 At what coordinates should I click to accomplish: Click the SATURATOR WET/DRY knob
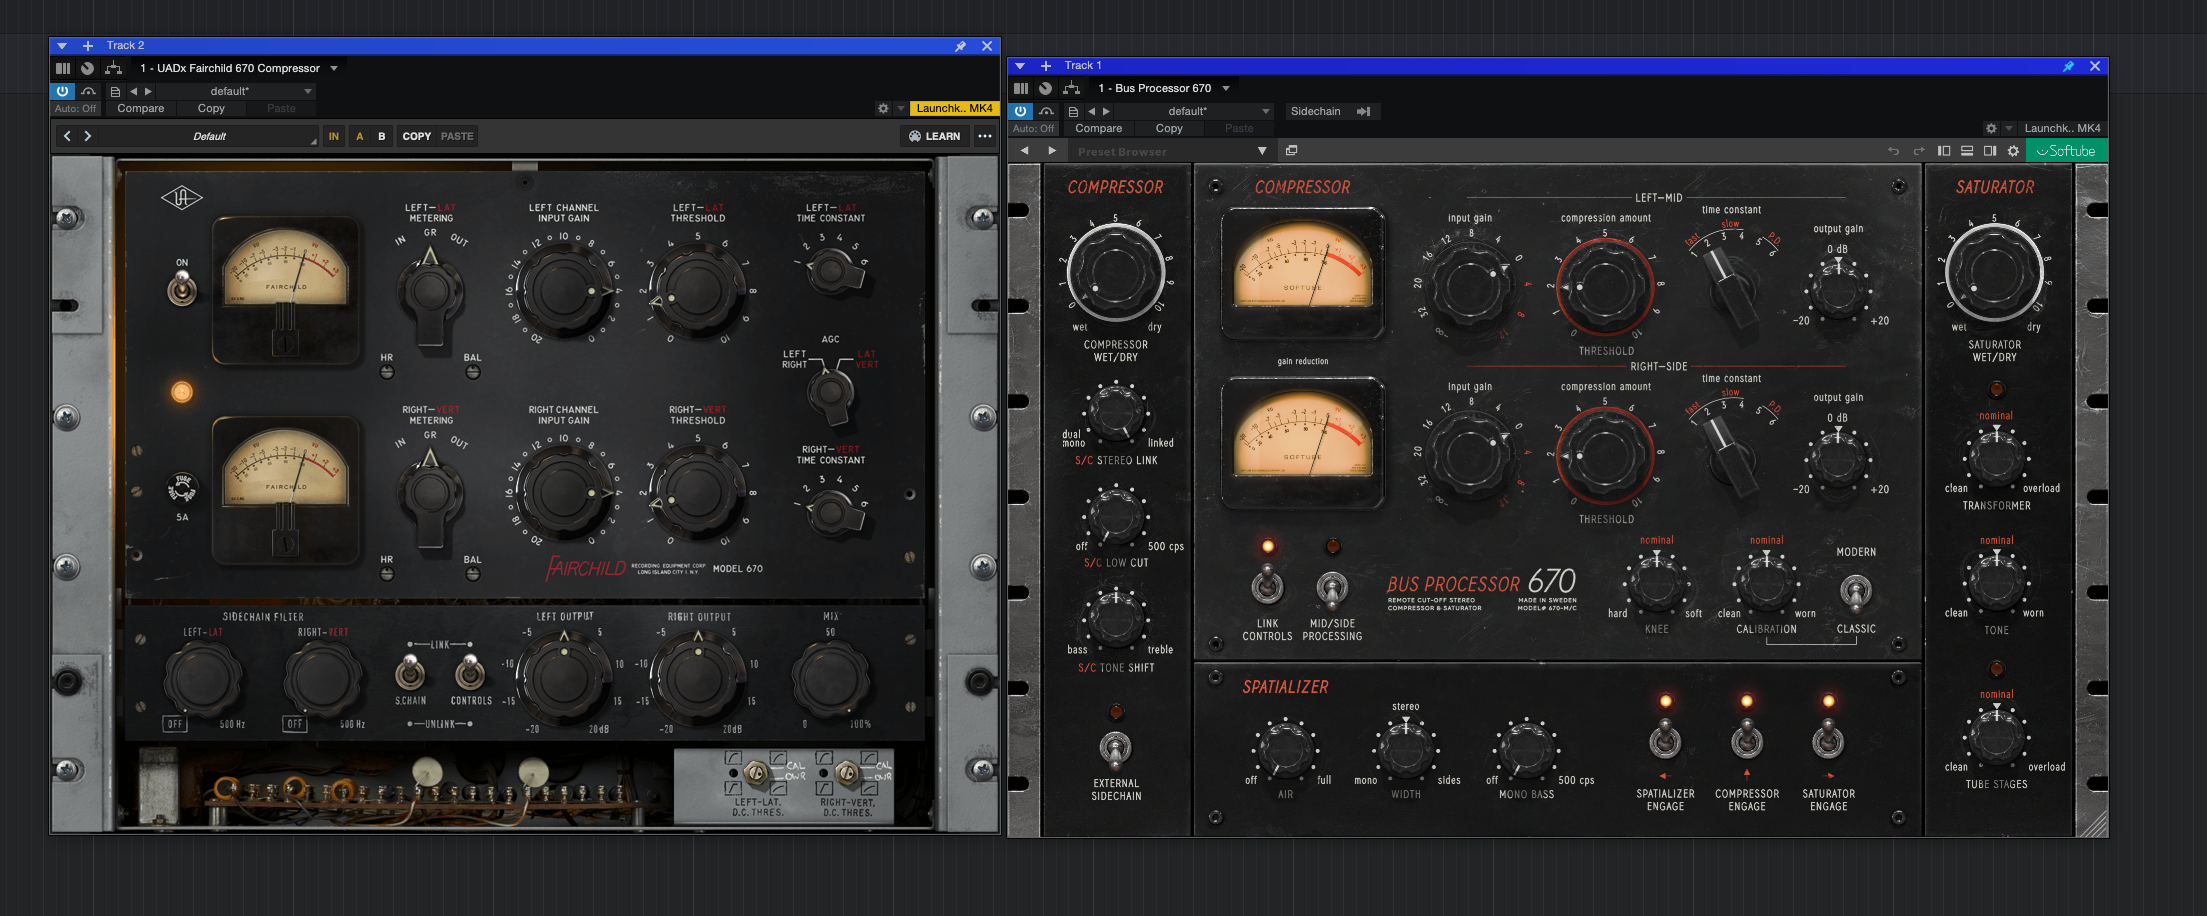tap(1993, 272)
